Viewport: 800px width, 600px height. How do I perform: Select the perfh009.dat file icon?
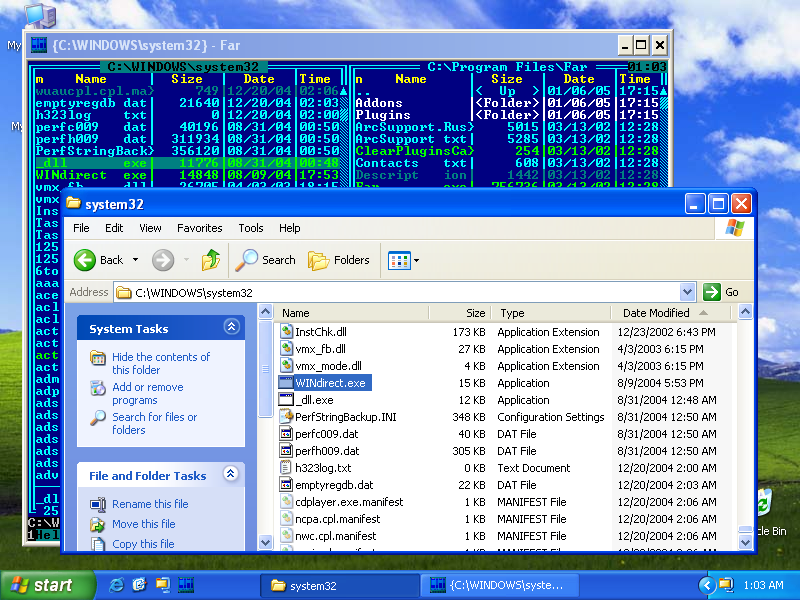(x=286, y=451)
